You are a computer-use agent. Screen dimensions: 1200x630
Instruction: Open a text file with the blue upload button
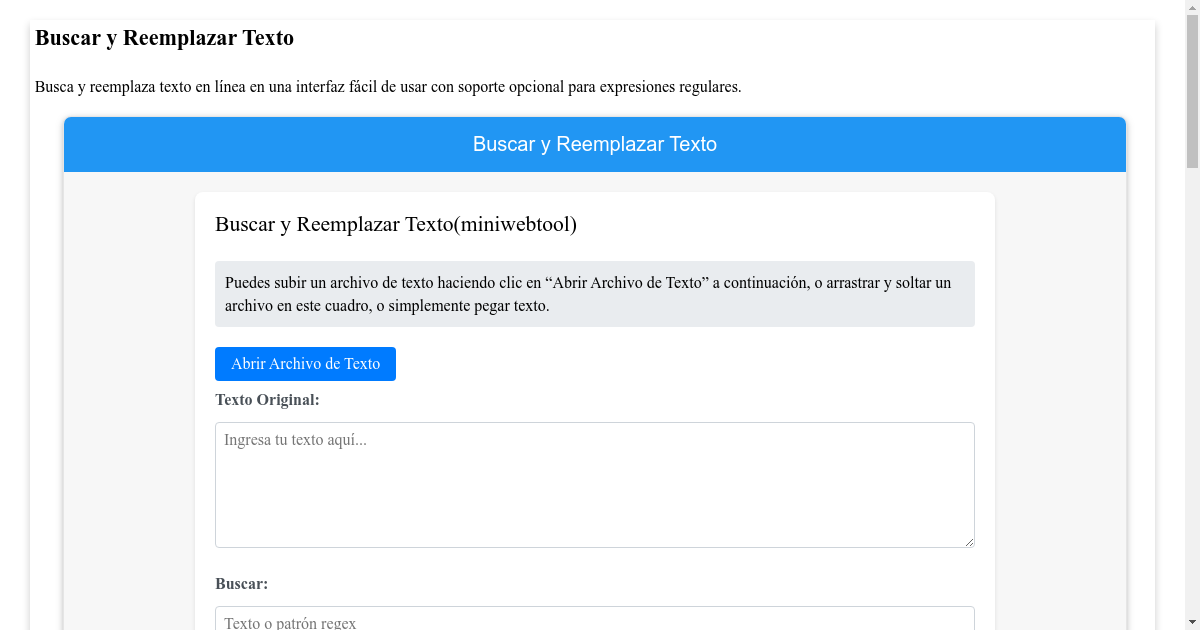(305, 363)
